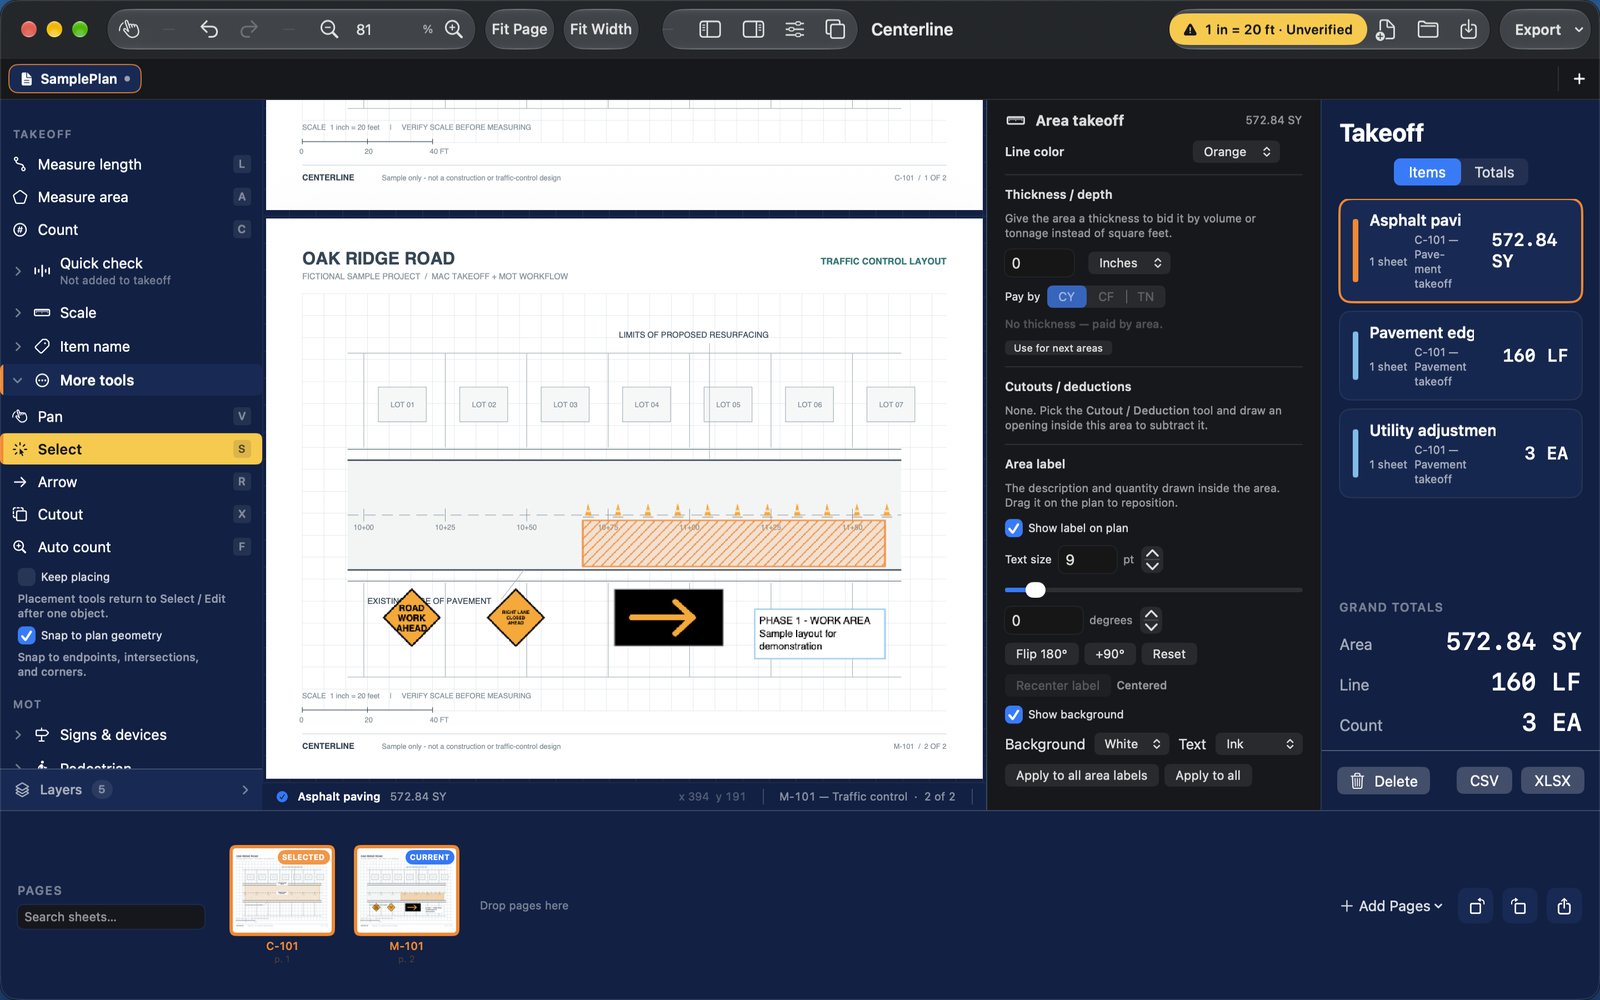Click the undo arrow in toolbar
Screen dimensions: 1600x1000
pos(208,29)
